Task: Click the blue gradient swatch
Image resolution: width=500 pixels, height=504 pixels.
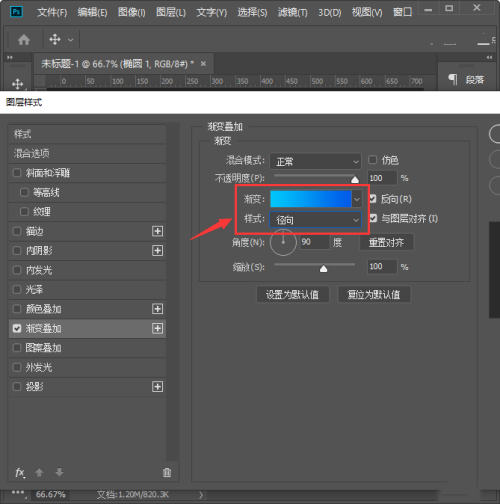Action: [x=311, y=199]
